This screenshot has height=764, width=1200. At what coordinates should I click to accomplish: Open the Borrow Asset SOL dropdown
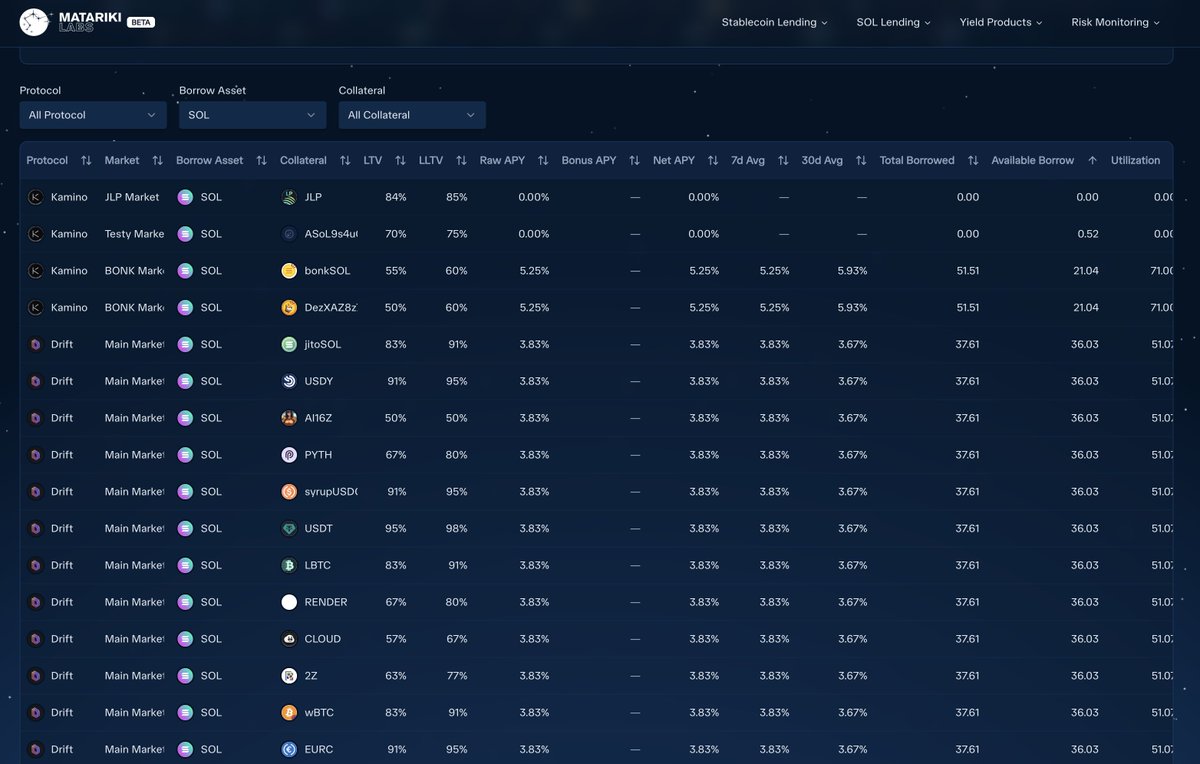(x=252, y=115)
